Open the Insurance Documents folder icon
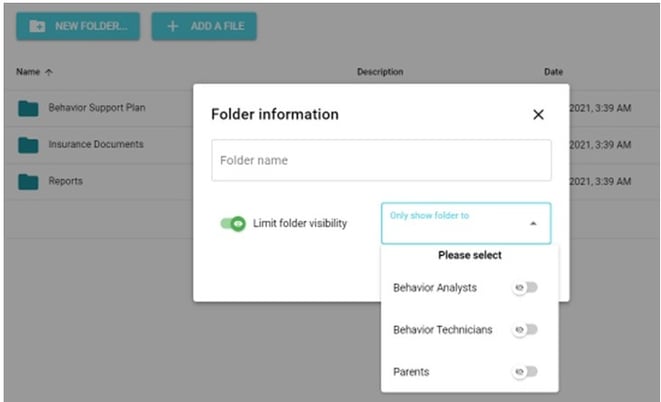This screenshot has width=661, height=402. (28, 145)
